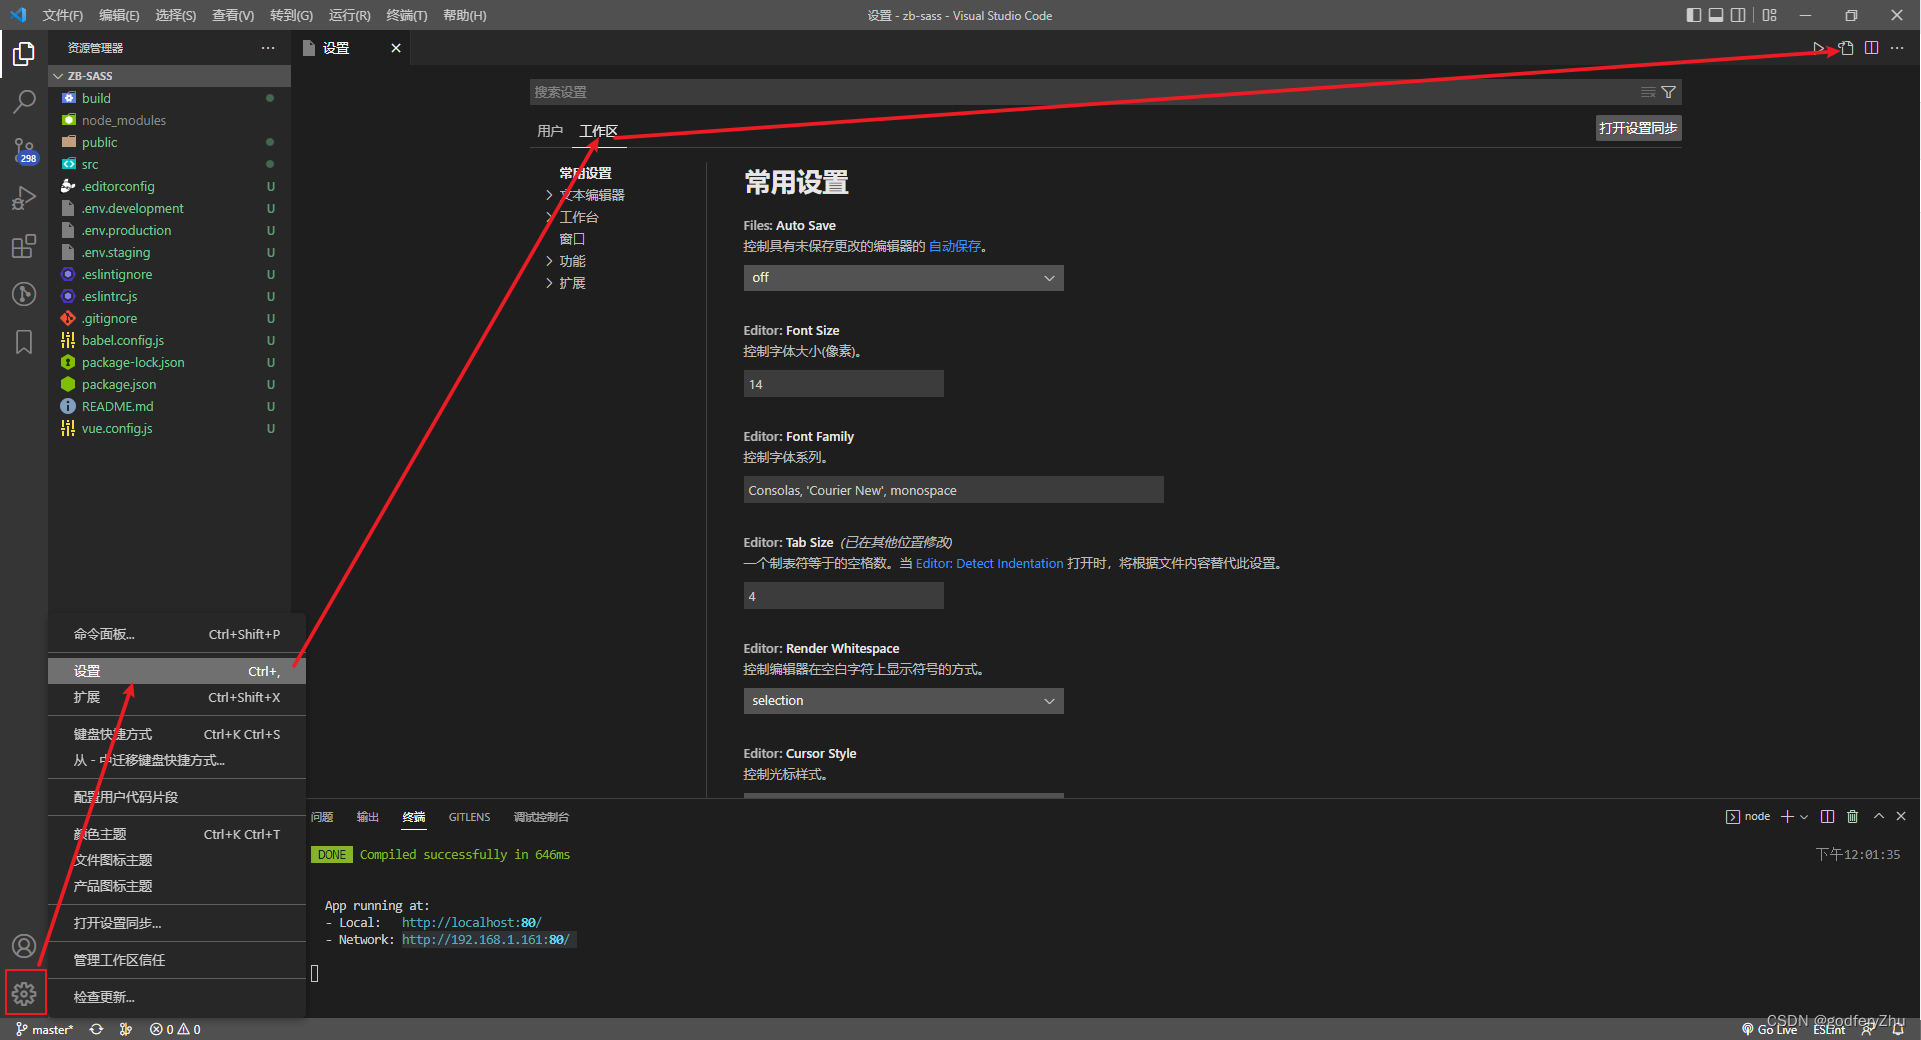Open the Search view in the activity bar
Image resolution: width=1921 pixels, height=1040 pixels.
pos(24,101)
